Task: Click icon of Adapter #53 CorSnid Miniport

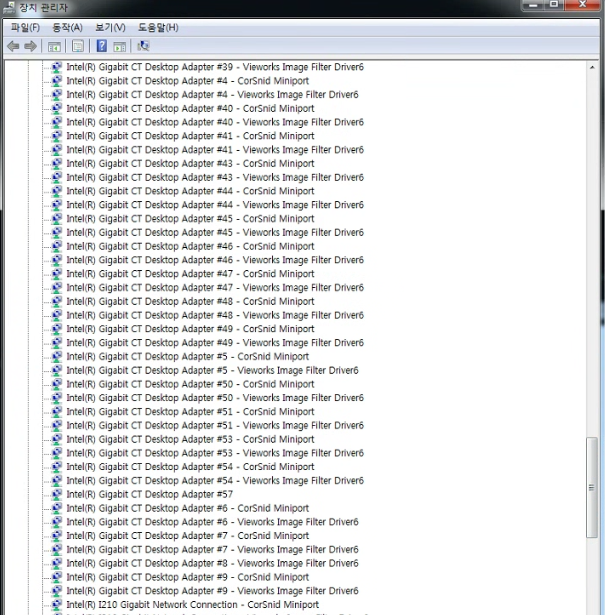Action: 57,439
